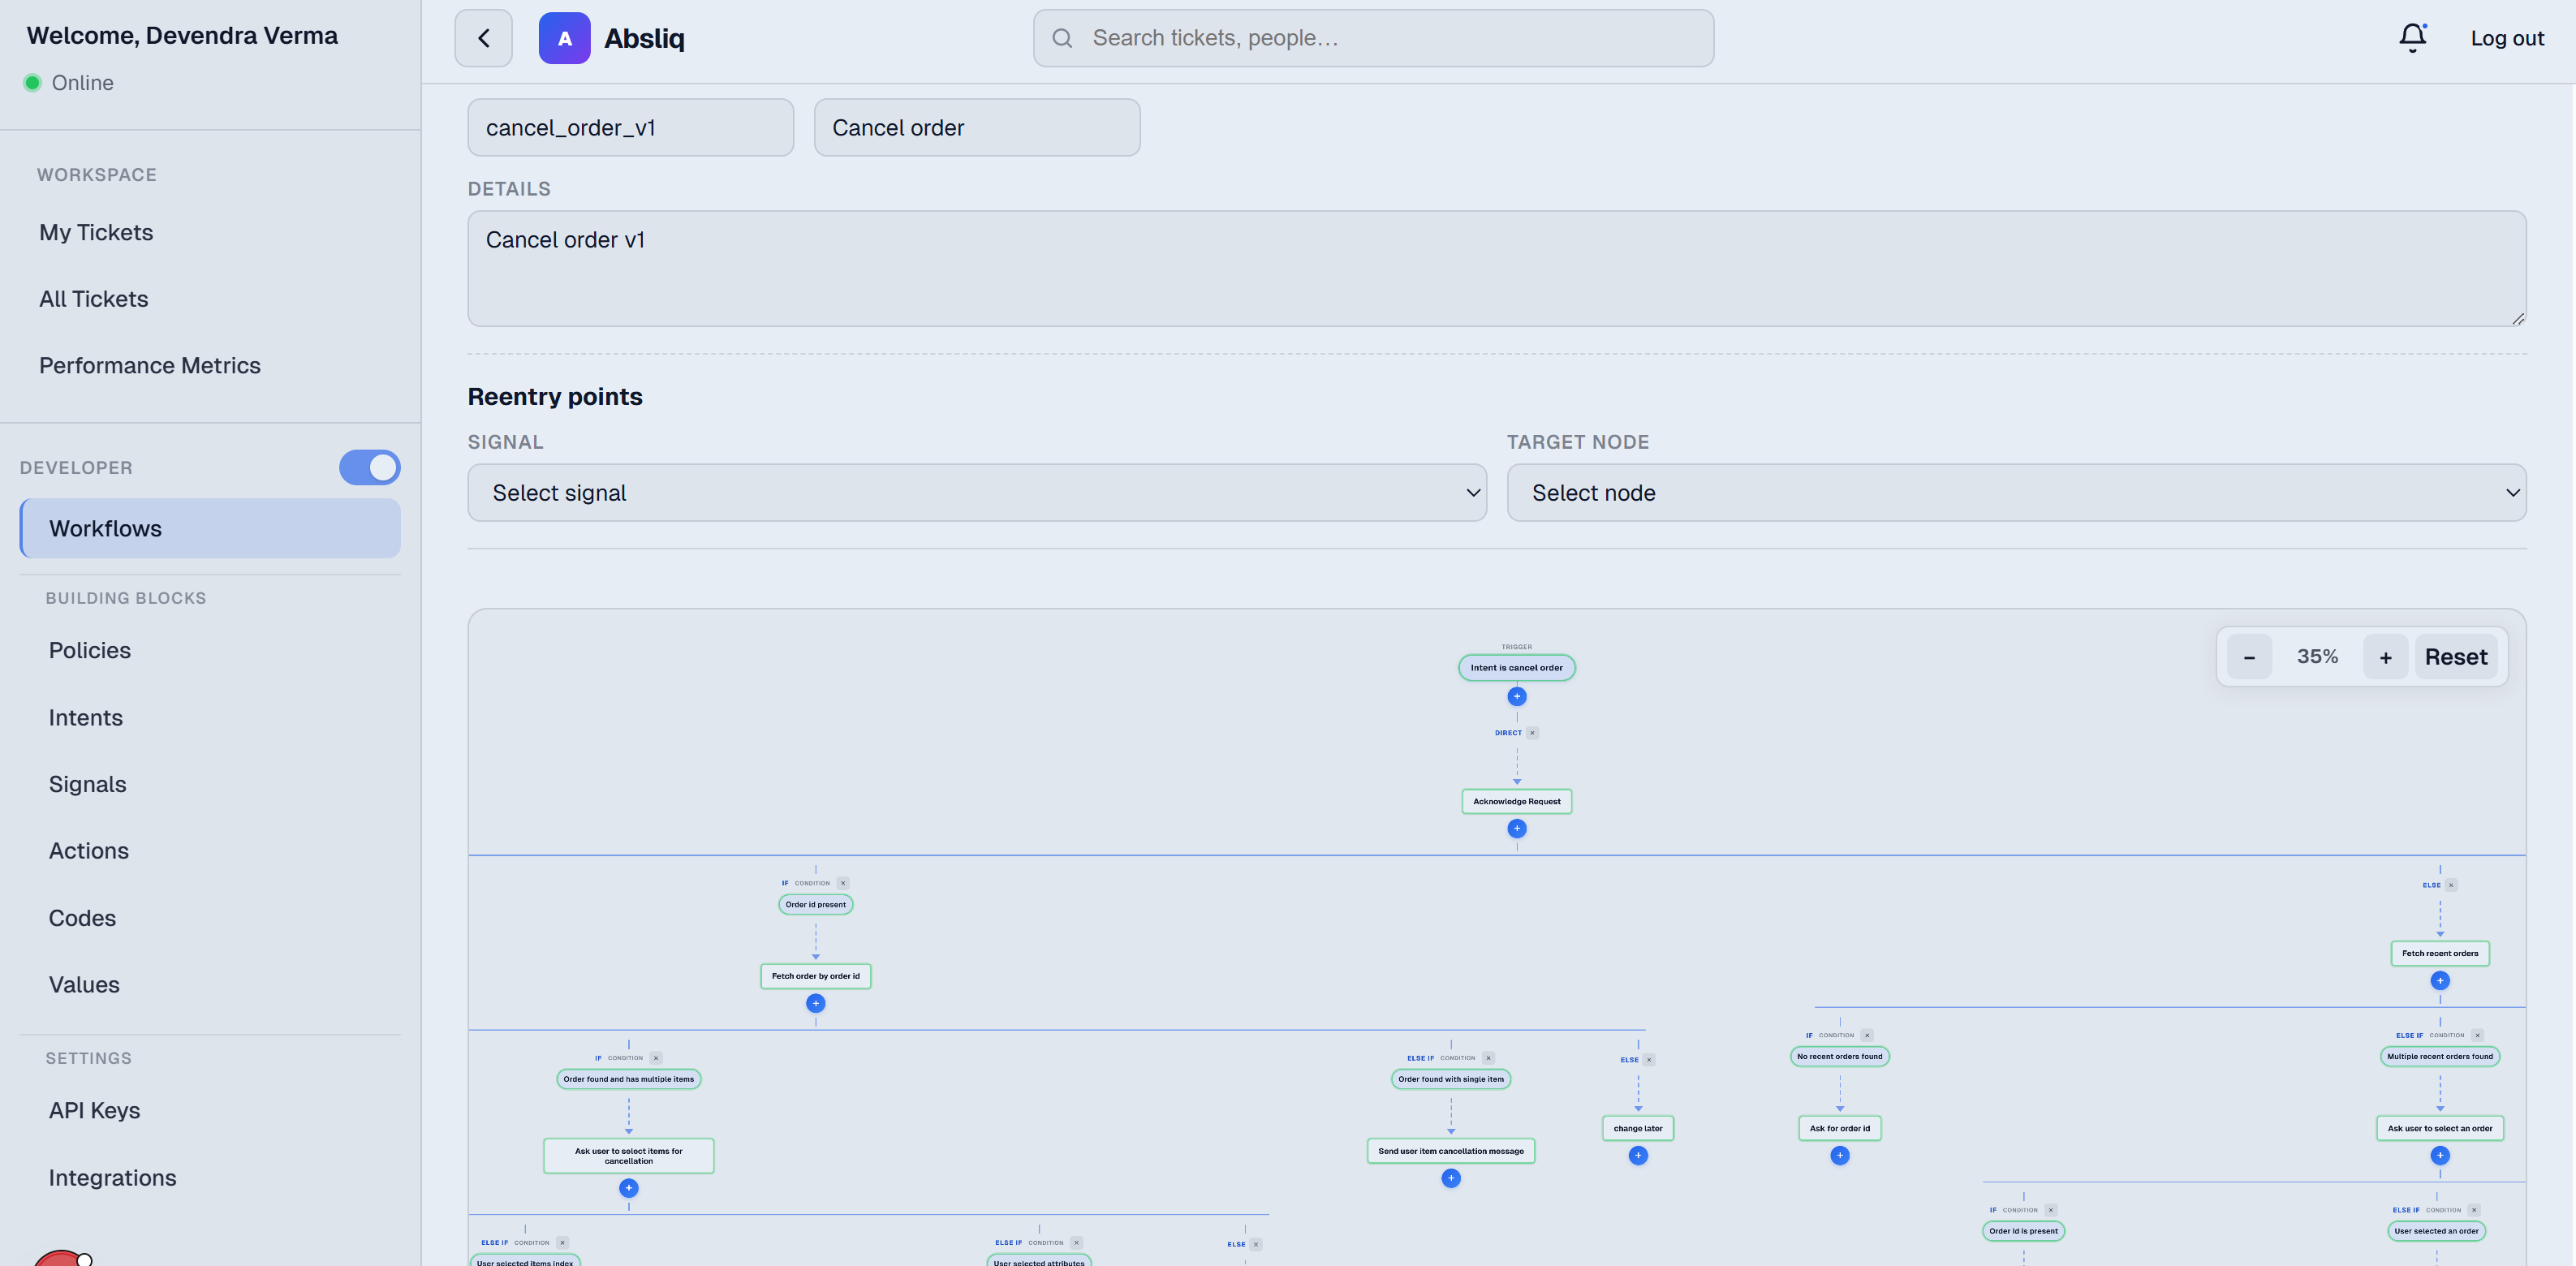Add node after Fetch recent orders
This screenshot has height=1266, width=2576.
[x=2439, y=981]
